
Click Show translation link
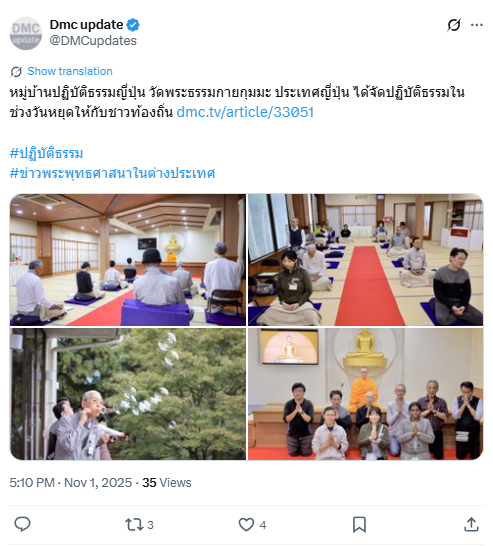[70, 71]
